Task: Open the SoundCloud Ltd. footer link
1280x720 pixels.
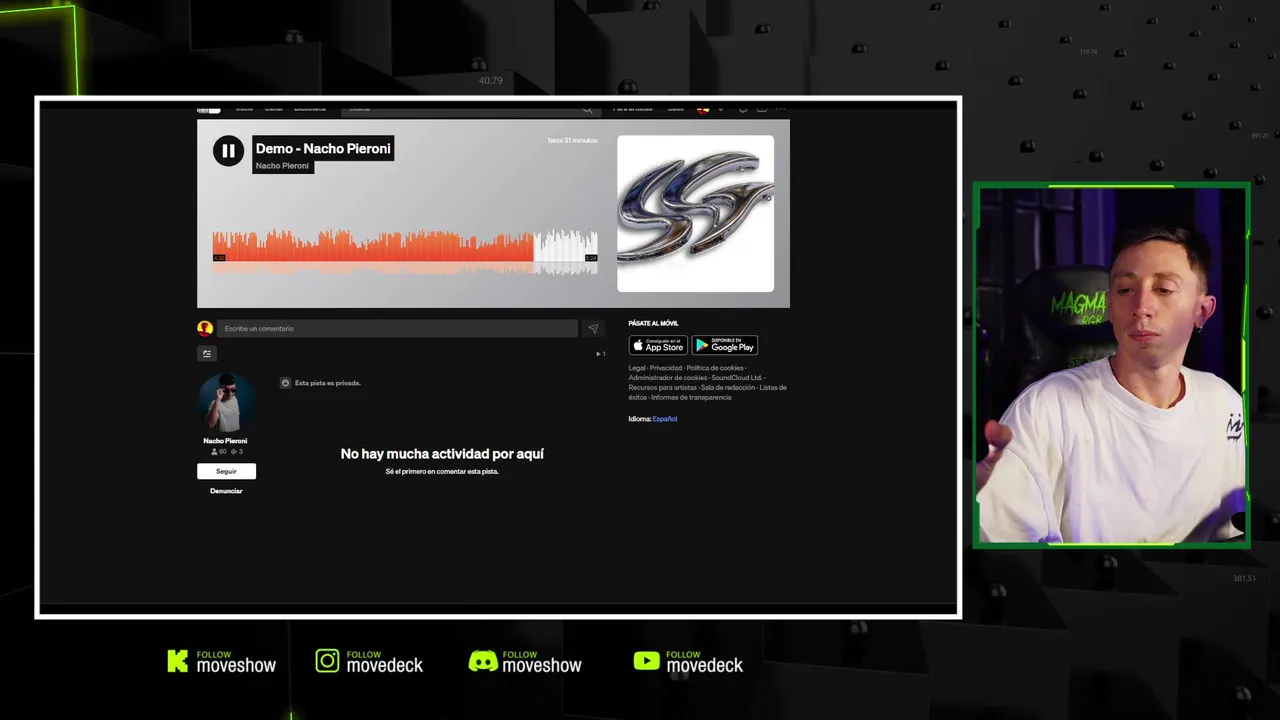Action: click(x=737, y=378)
